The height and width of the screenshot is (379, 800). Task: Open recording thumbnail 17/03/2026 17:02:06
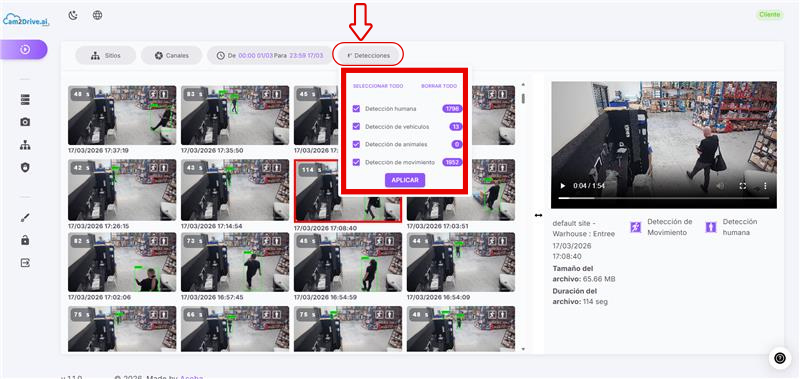point(122,262)
